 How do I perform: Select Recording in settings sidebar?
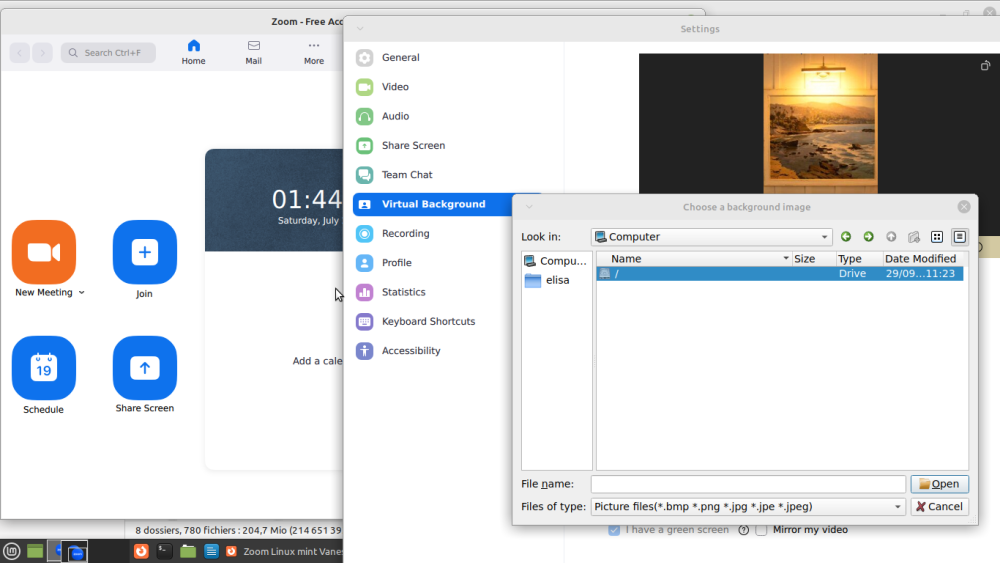coord(405,234)
